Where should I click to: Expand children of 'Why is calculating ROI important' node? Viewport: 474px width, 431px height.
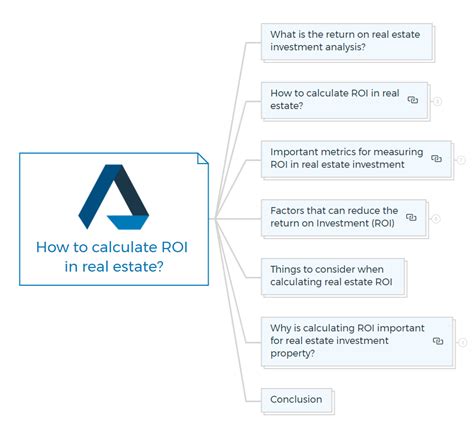tap(462, 342)
